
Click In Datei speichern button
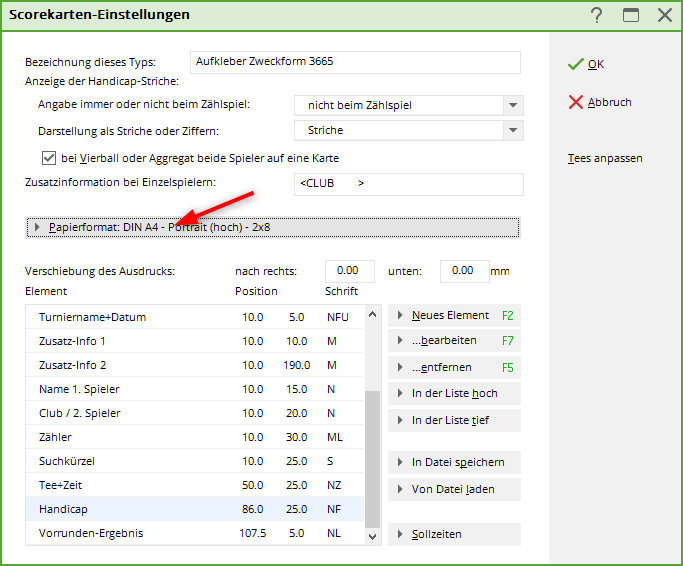[454, 462]
